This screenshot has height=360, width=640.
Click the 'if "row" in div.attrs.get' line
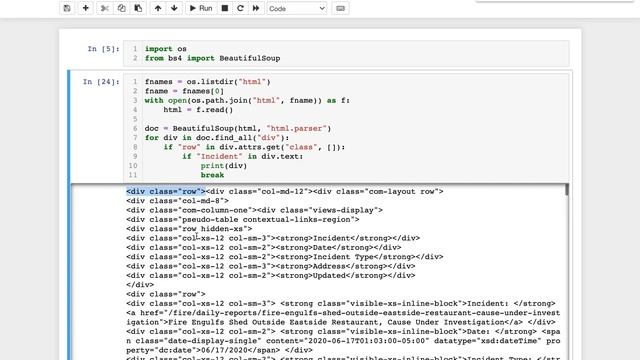(254, 147)
